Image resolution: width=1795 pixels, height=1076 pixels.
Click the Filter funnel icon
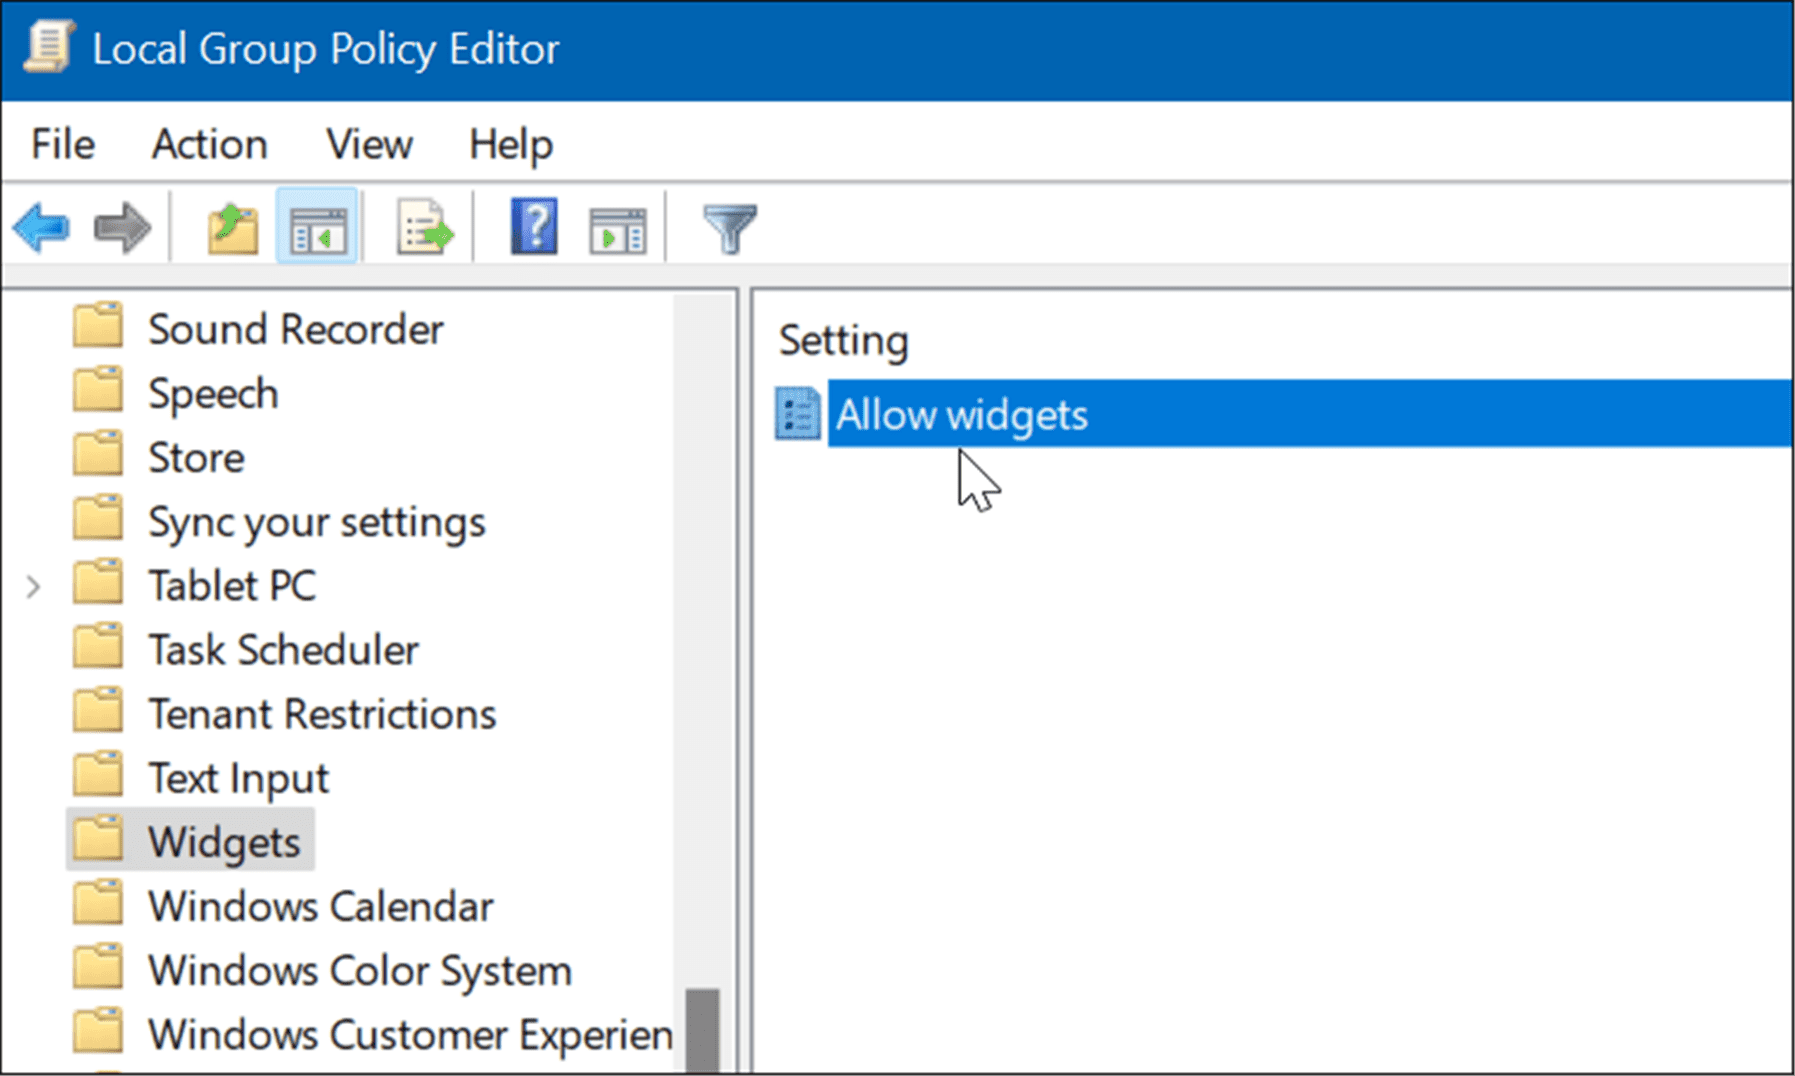(729, 228)
